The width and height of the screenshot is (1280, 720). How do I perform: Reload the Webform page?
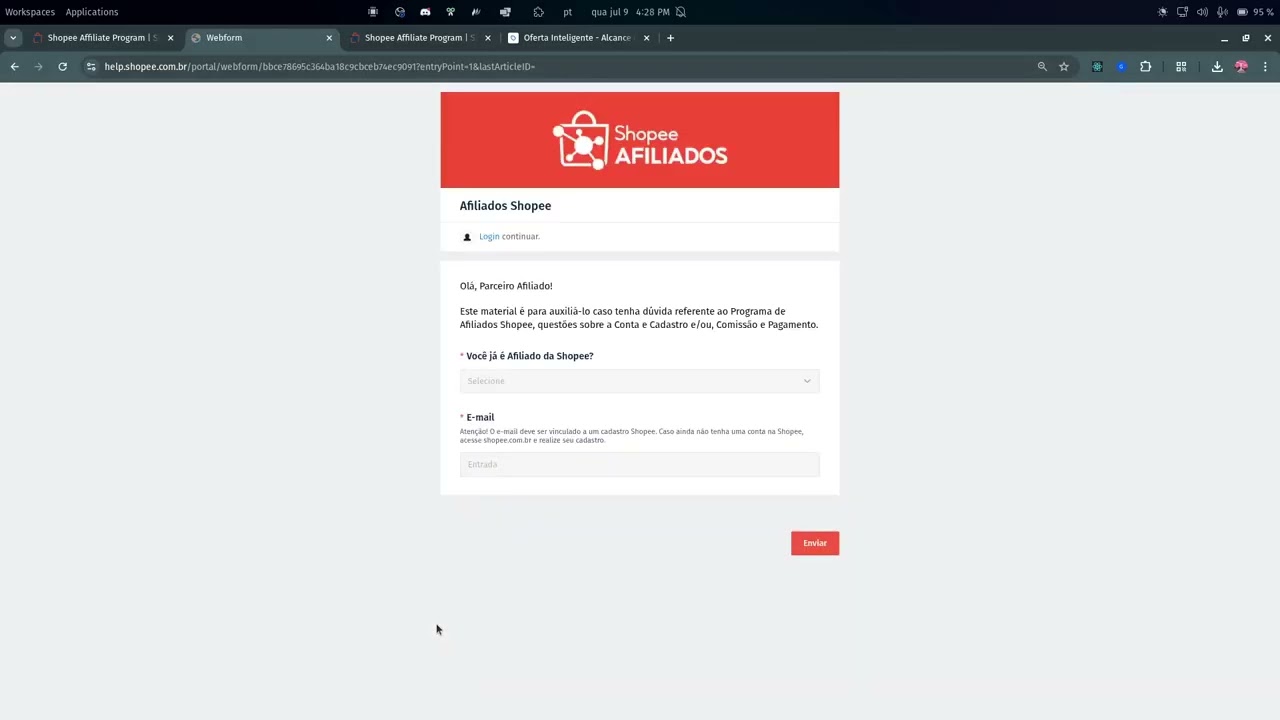(x=62, y=67)
